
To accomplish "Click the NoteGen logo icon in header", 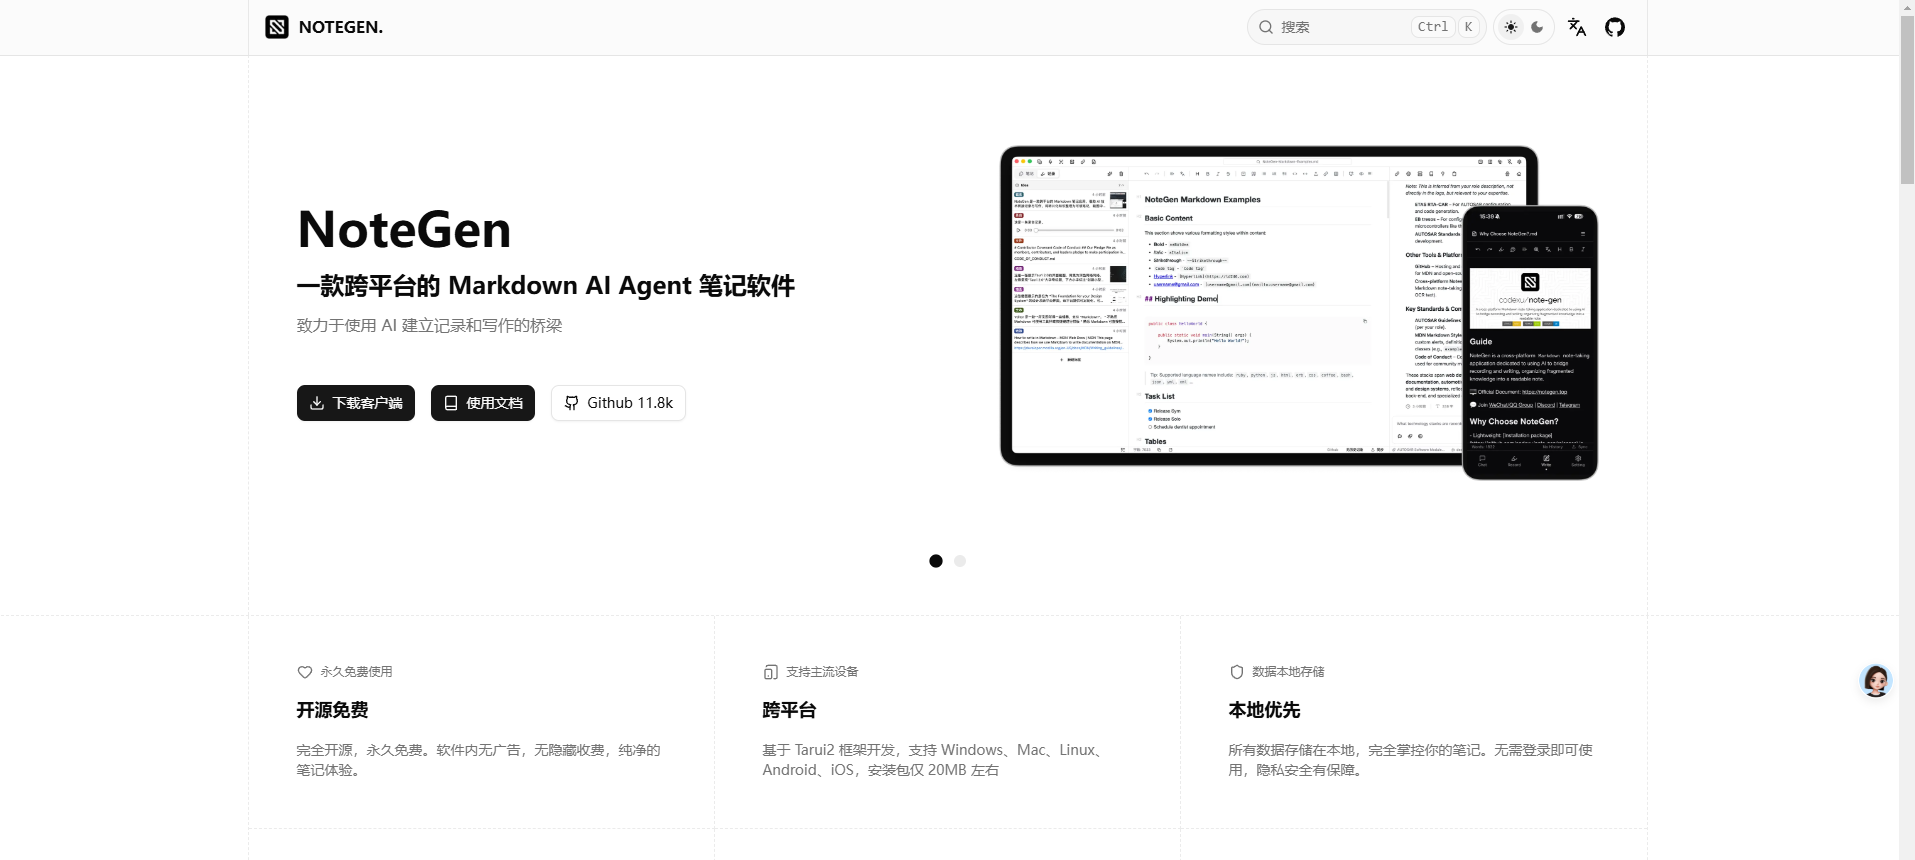I will click(277, 27).
